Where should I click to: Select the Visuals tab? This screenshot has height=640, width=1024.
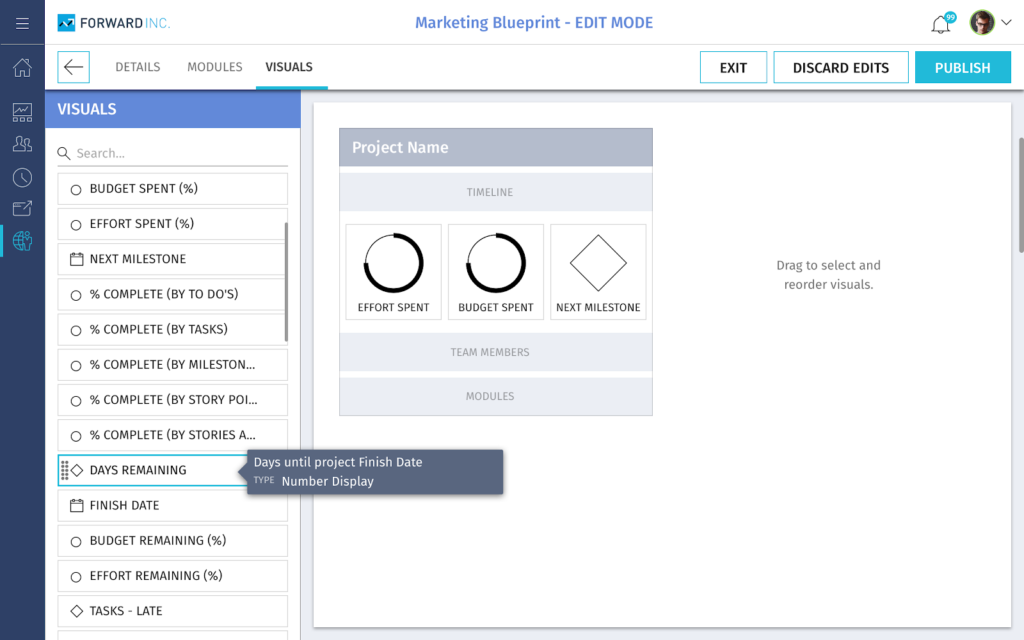point(289,67)
